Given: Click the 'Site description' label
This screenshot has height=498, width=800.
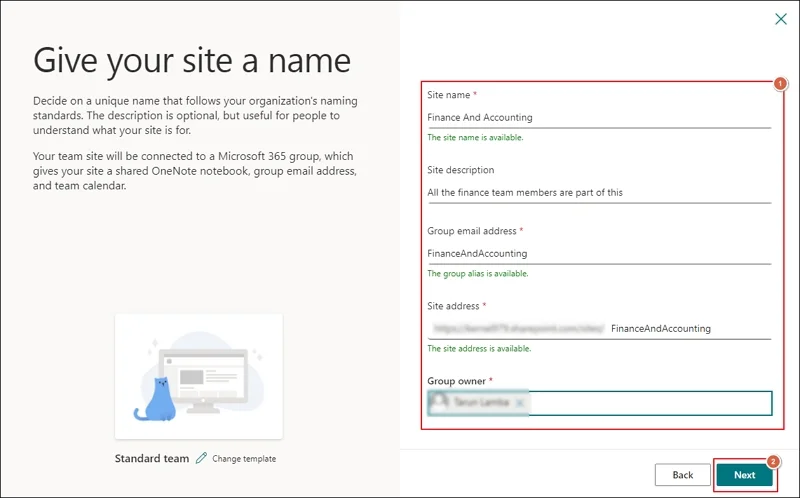Looking at the screenshot, I should coord(460,170).
